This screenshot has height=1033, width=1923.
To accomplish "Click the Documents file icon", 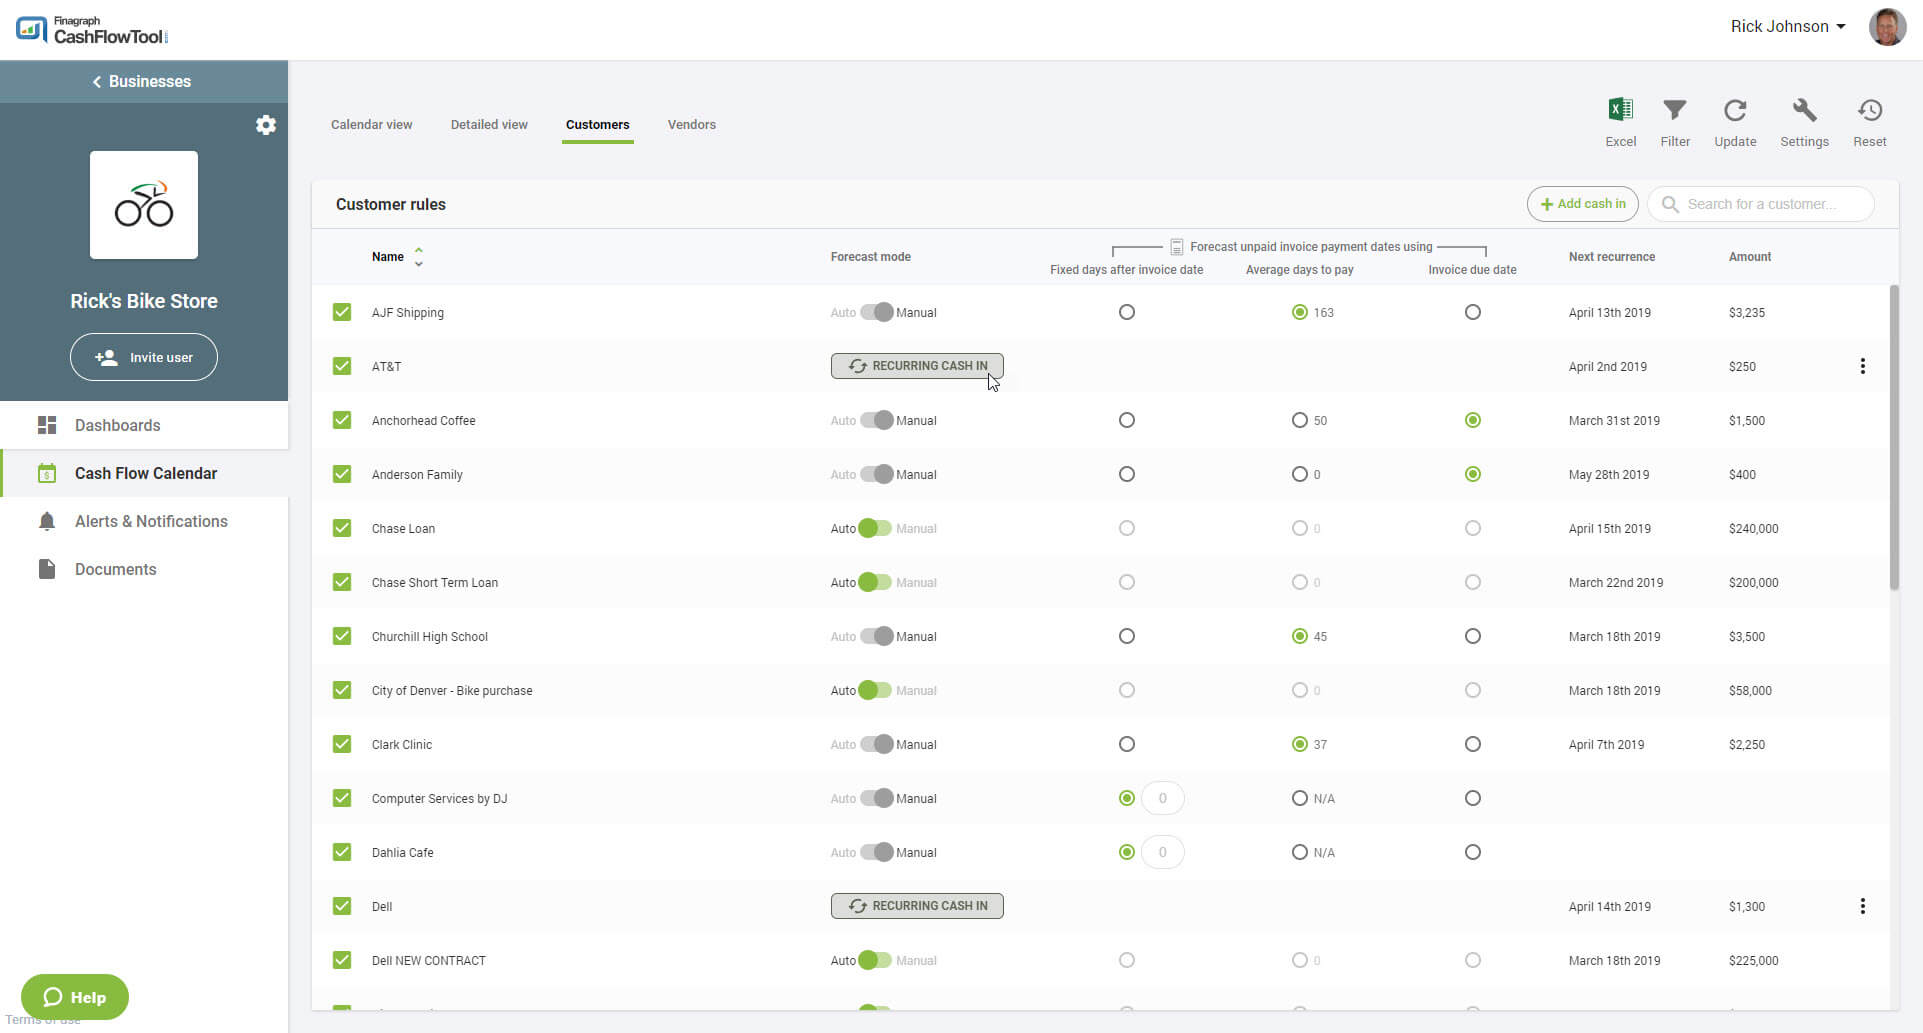I will point(47,569).
